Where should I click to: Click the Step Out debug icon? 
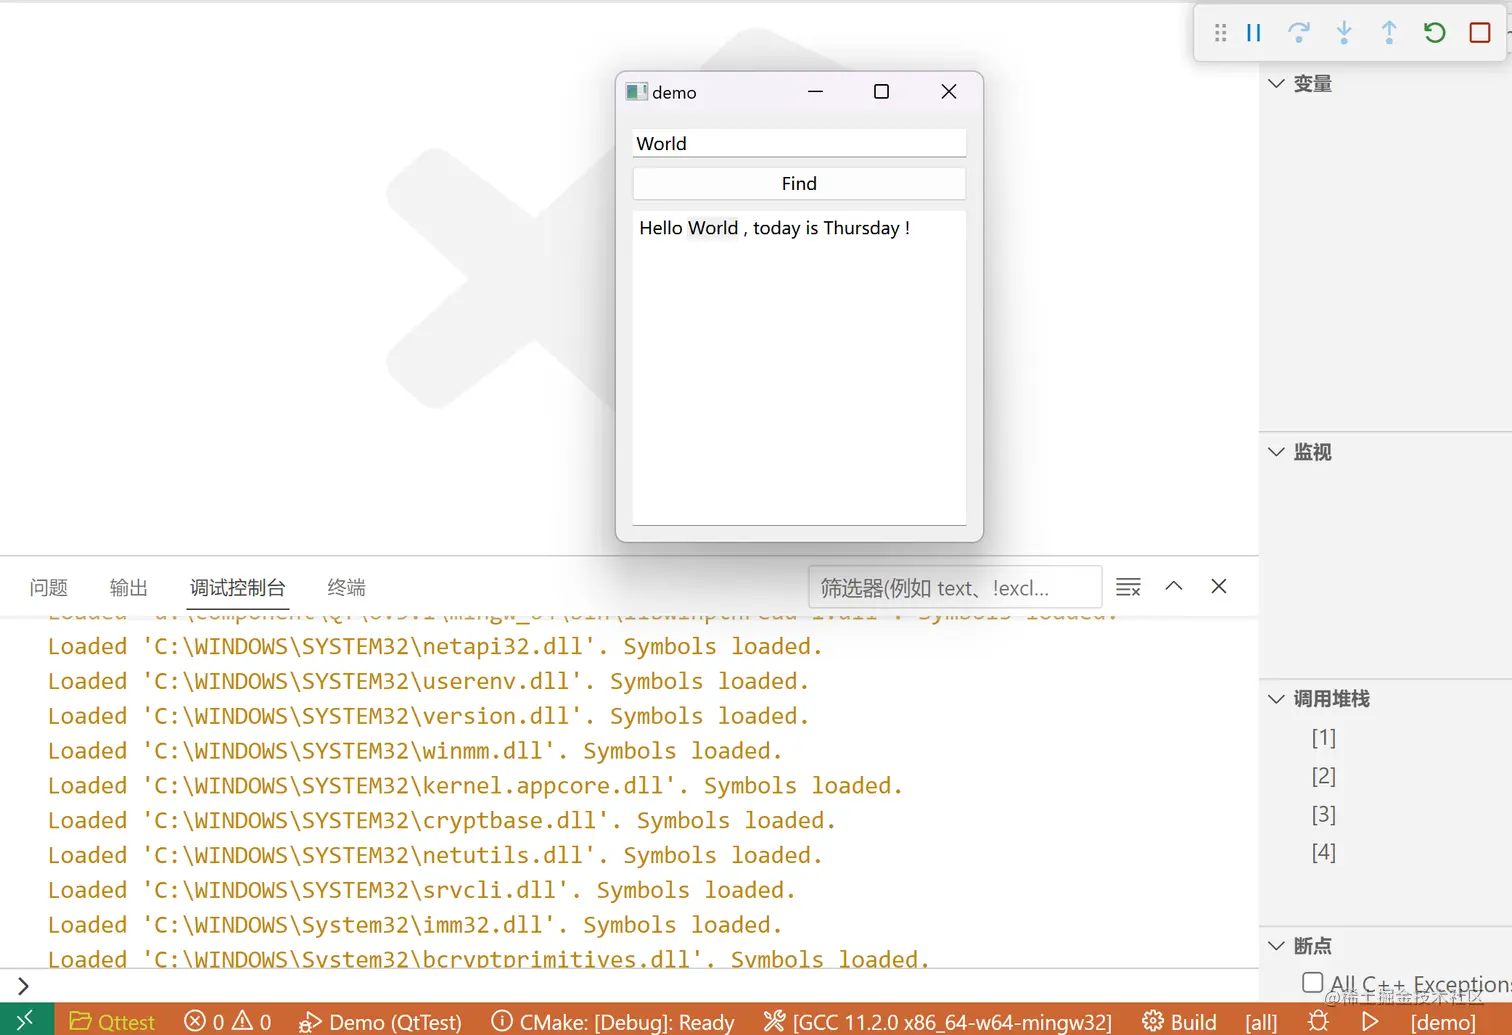[x=1388, y=32]
